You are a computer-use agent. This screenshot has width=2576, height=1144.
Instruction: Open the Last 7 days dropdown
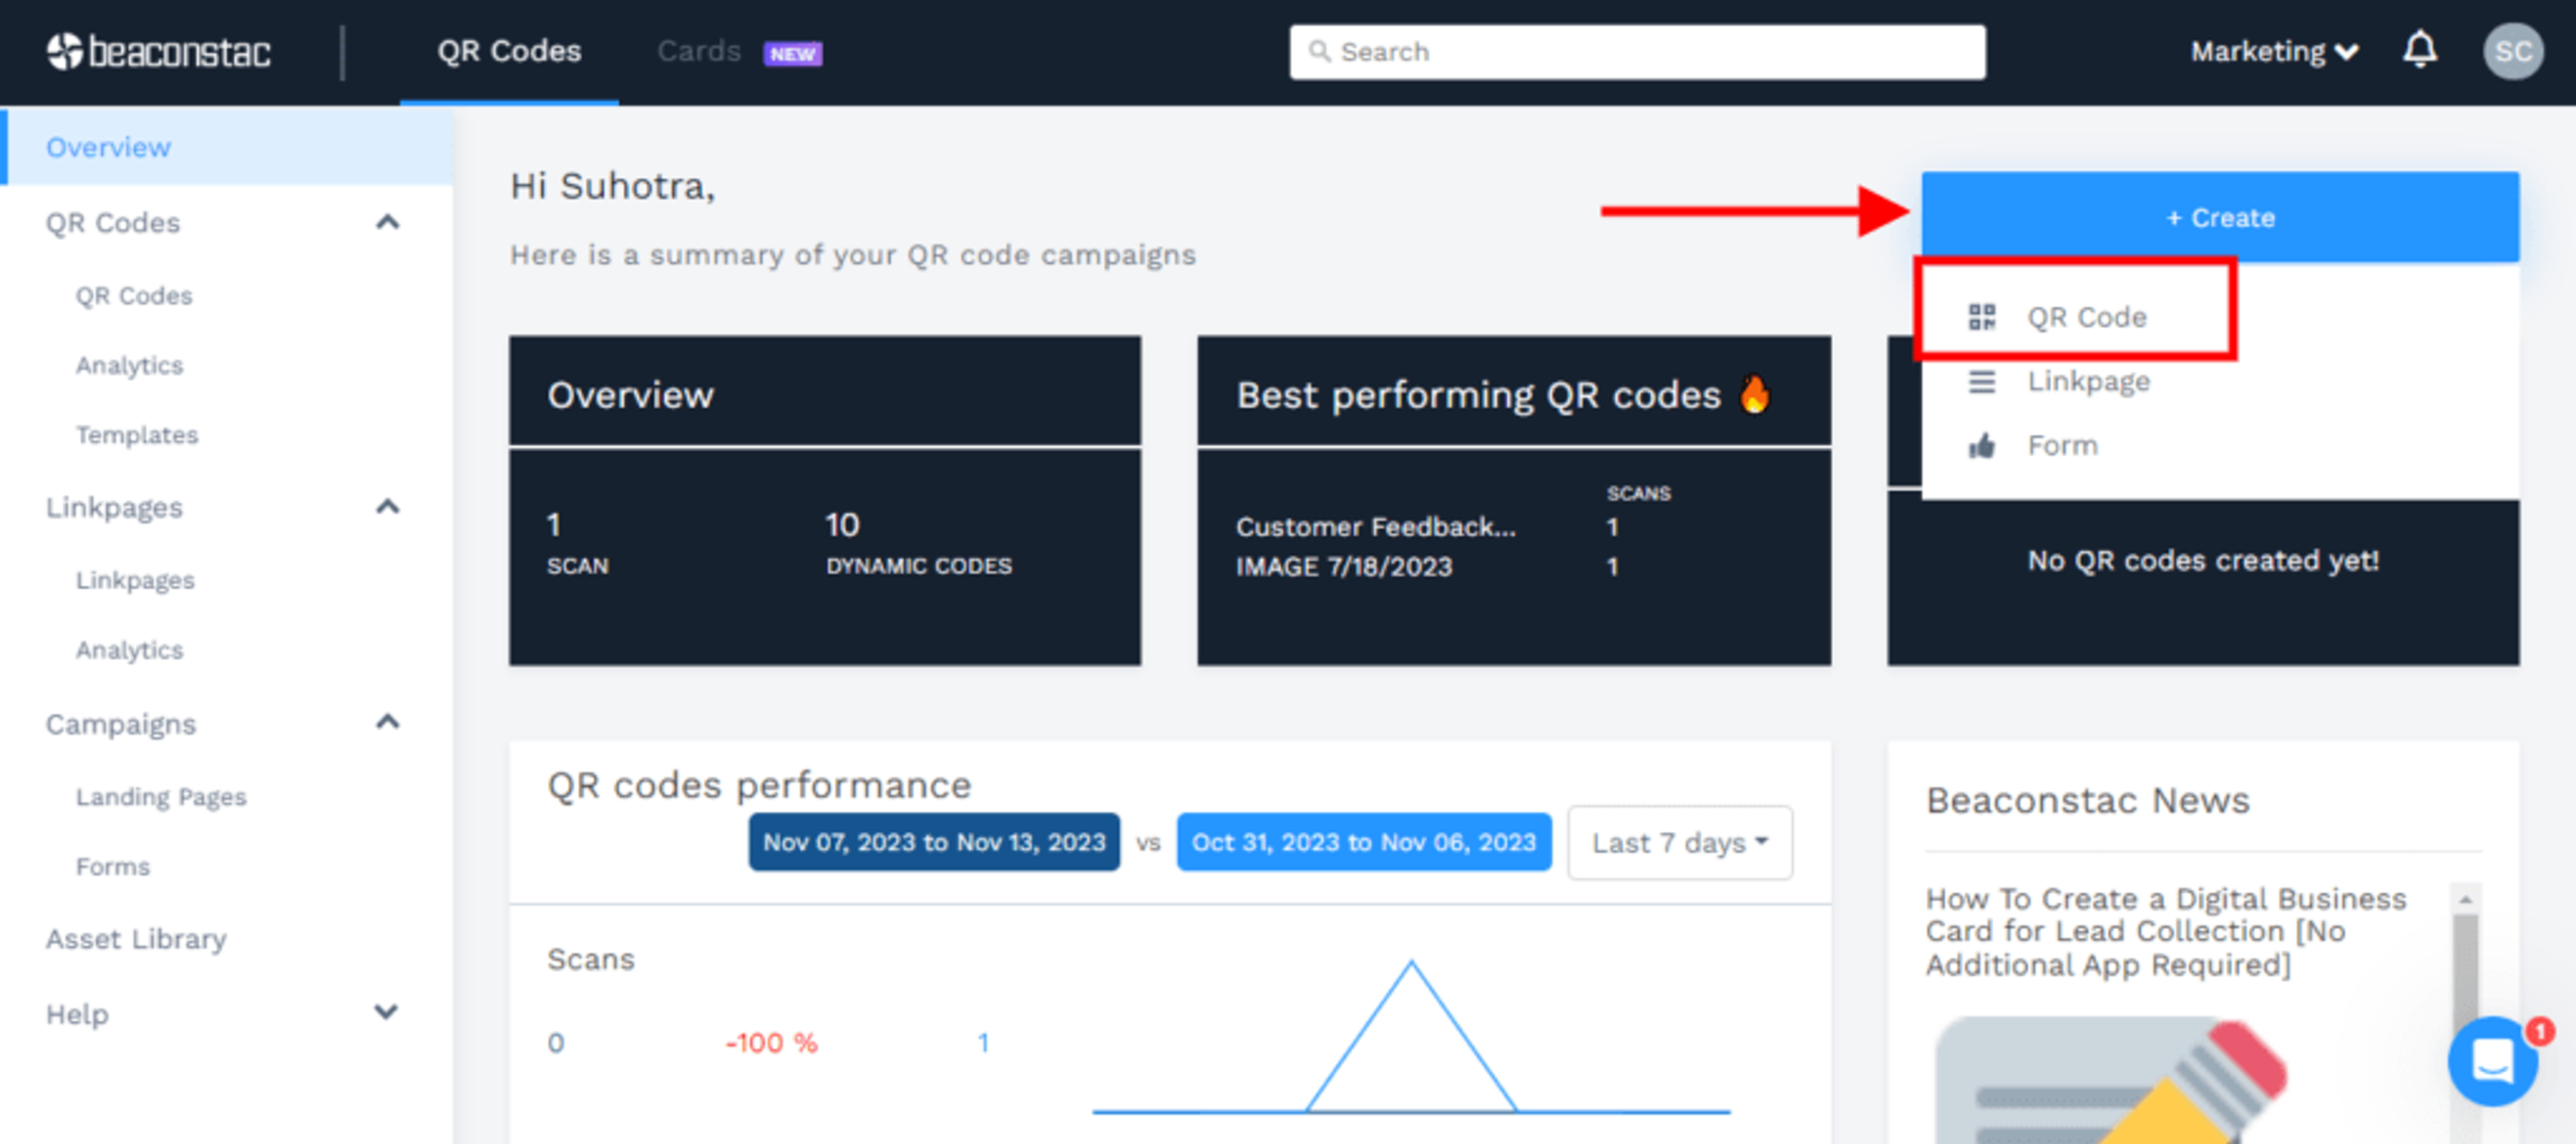(1679, 842)
